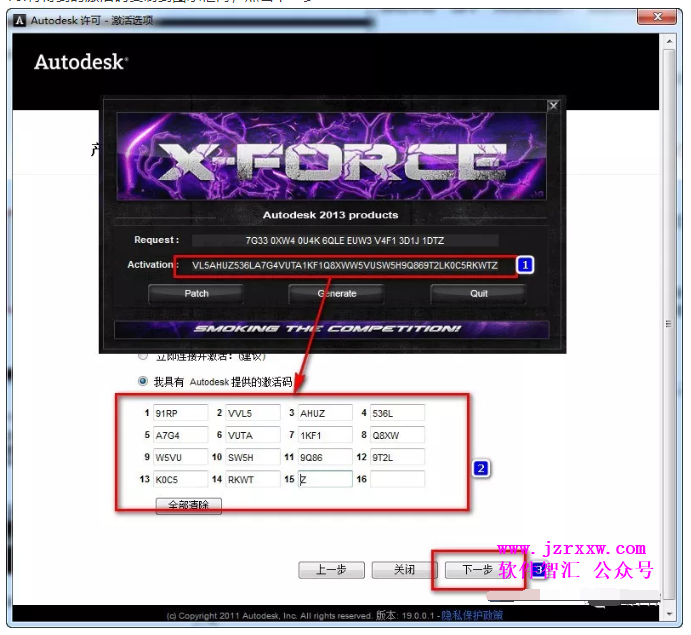Click activation field 6 containing VUTA
Screen dimensions: 691x635
(x=253, y=435)
